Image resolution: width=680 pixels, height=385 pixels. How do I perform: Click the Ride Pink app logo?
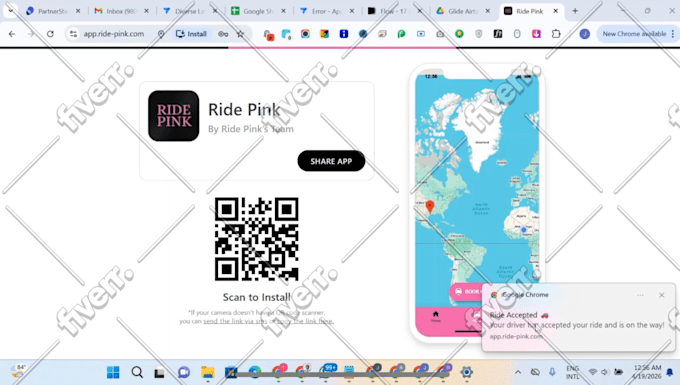coord(173,116)
